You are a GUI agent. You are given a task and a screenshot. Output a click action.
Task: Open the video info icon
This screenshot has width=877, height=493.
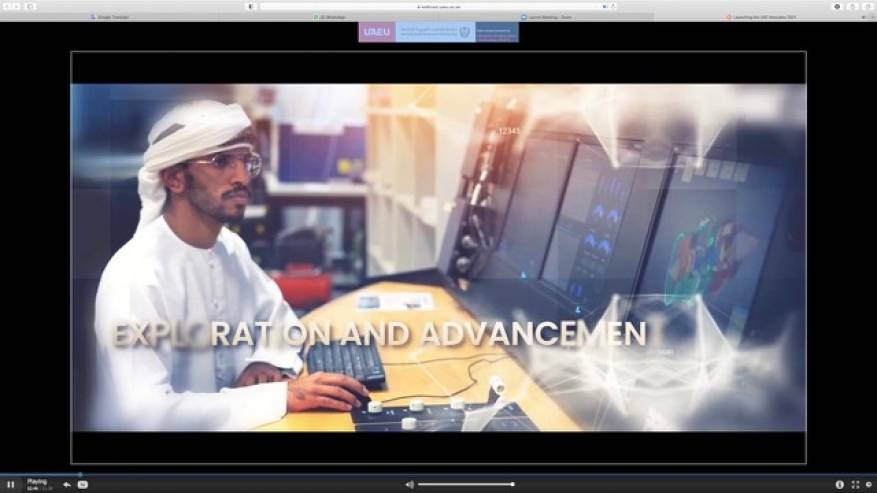pos(840,485)
